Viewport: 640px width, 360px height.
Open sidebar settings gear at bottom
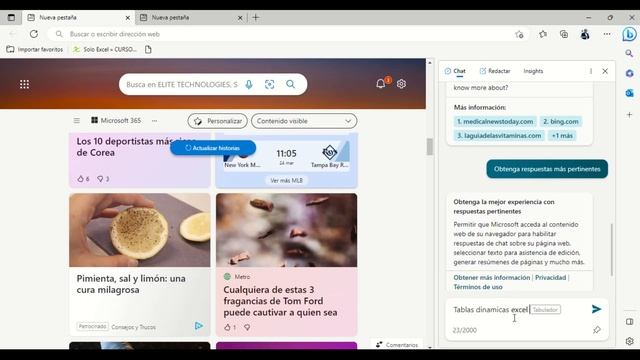coord(629,341)
